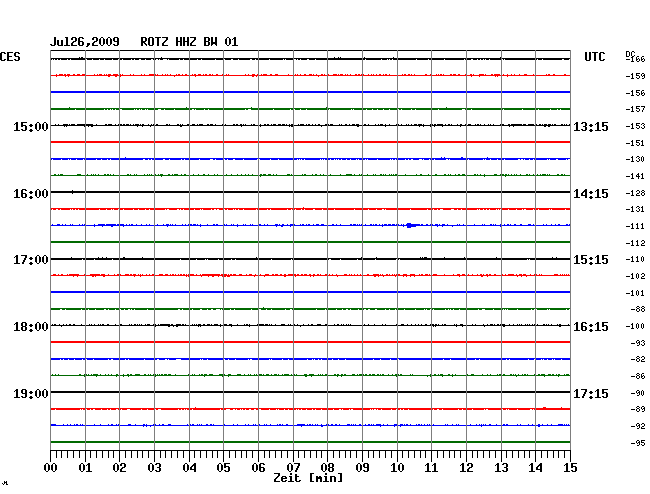This screenshot has height=494, width=650.
Task: Select the DC offset value -82
Action: coord(638,359)
